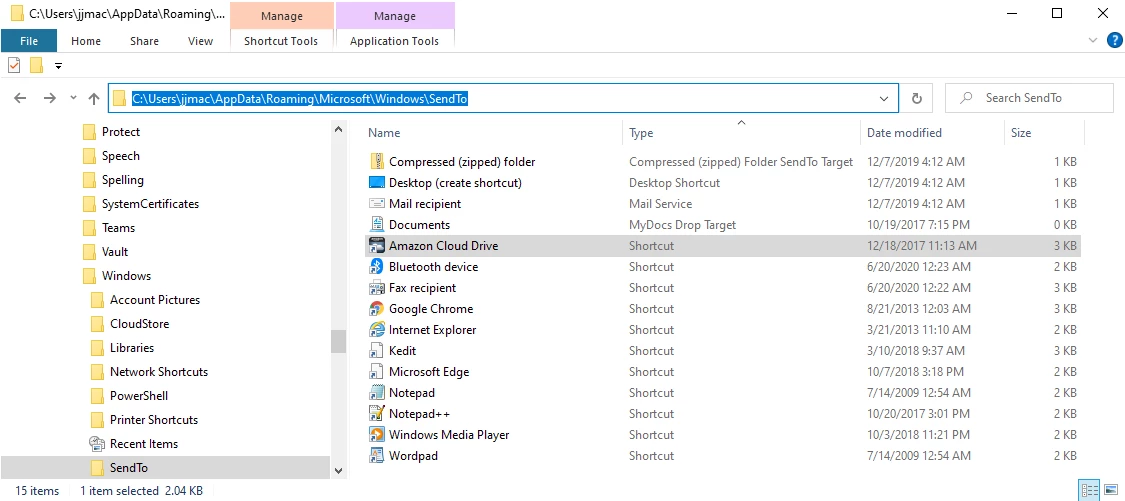Click the address bar path text

[x=300, y=99]
